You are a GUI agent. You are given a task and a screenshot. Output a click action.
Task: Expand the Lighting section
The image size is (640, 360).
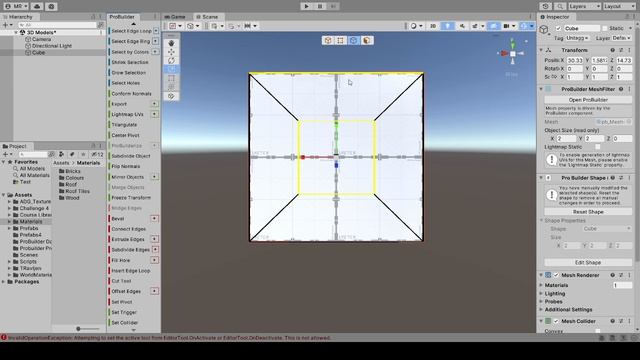[x=542, y=293]
